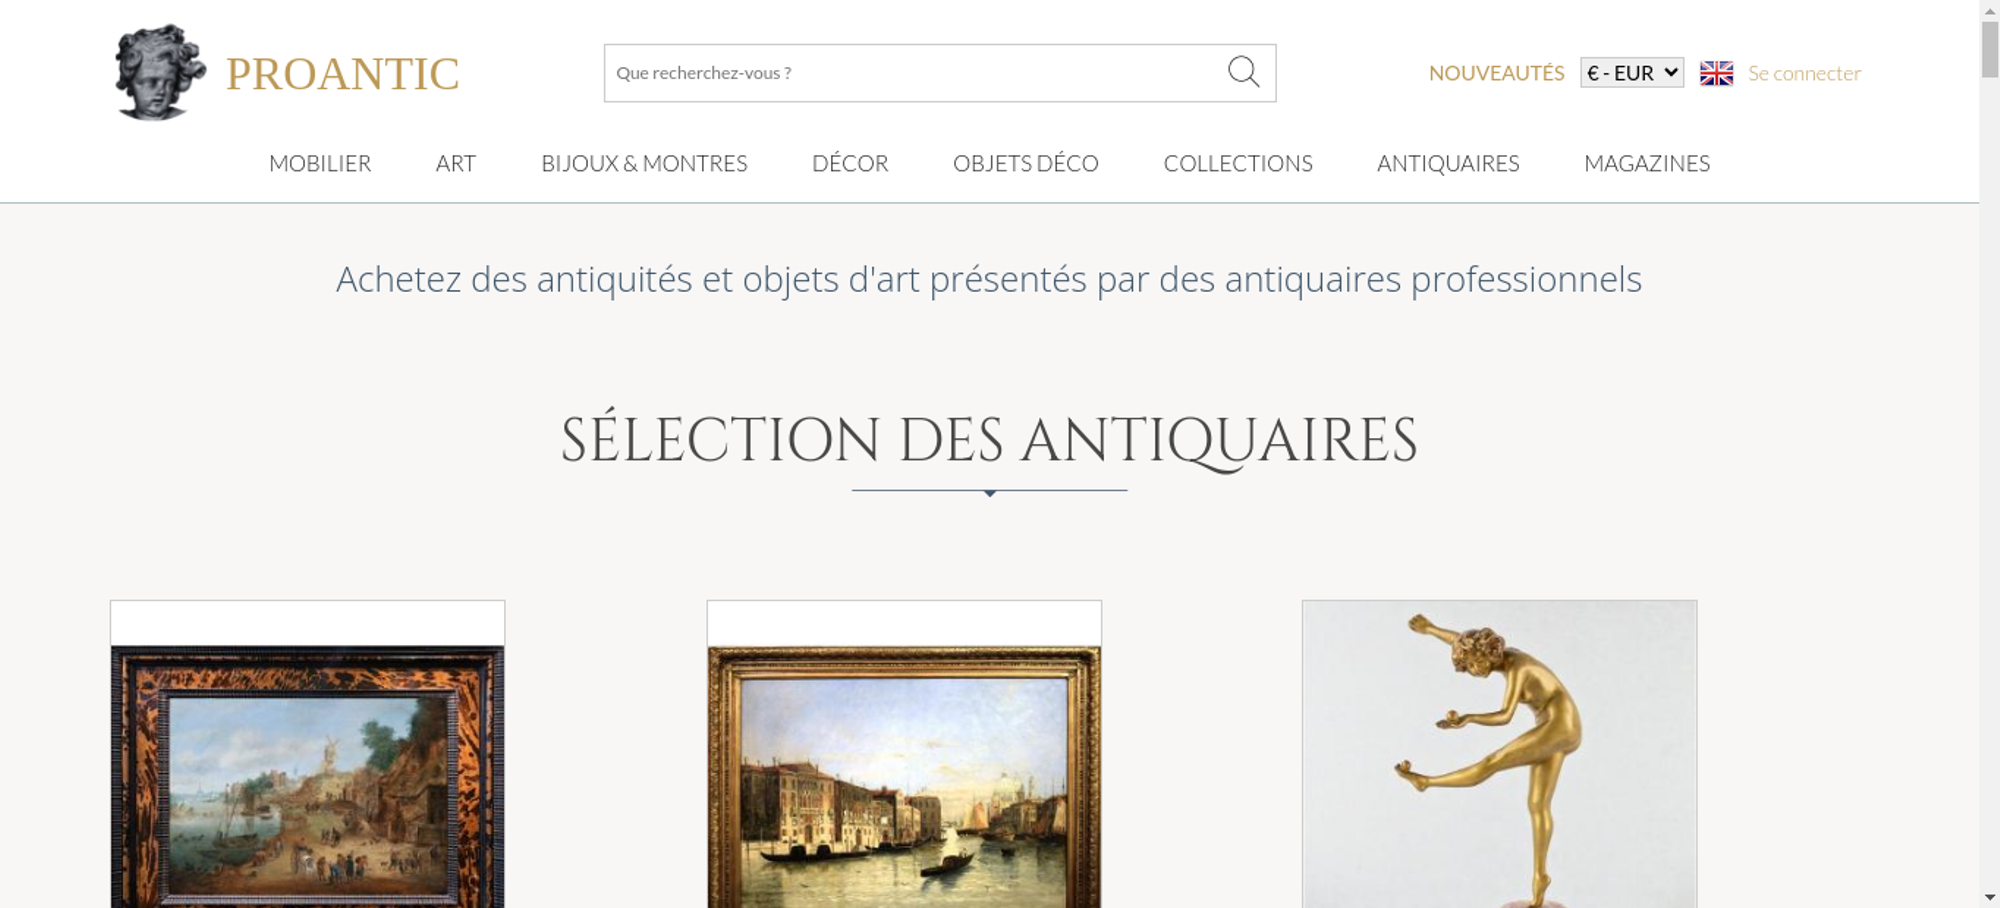The width and height of the screenshot is (2000, 908).
Task: Open the ART menu
Action: click(x=456, y=163)
